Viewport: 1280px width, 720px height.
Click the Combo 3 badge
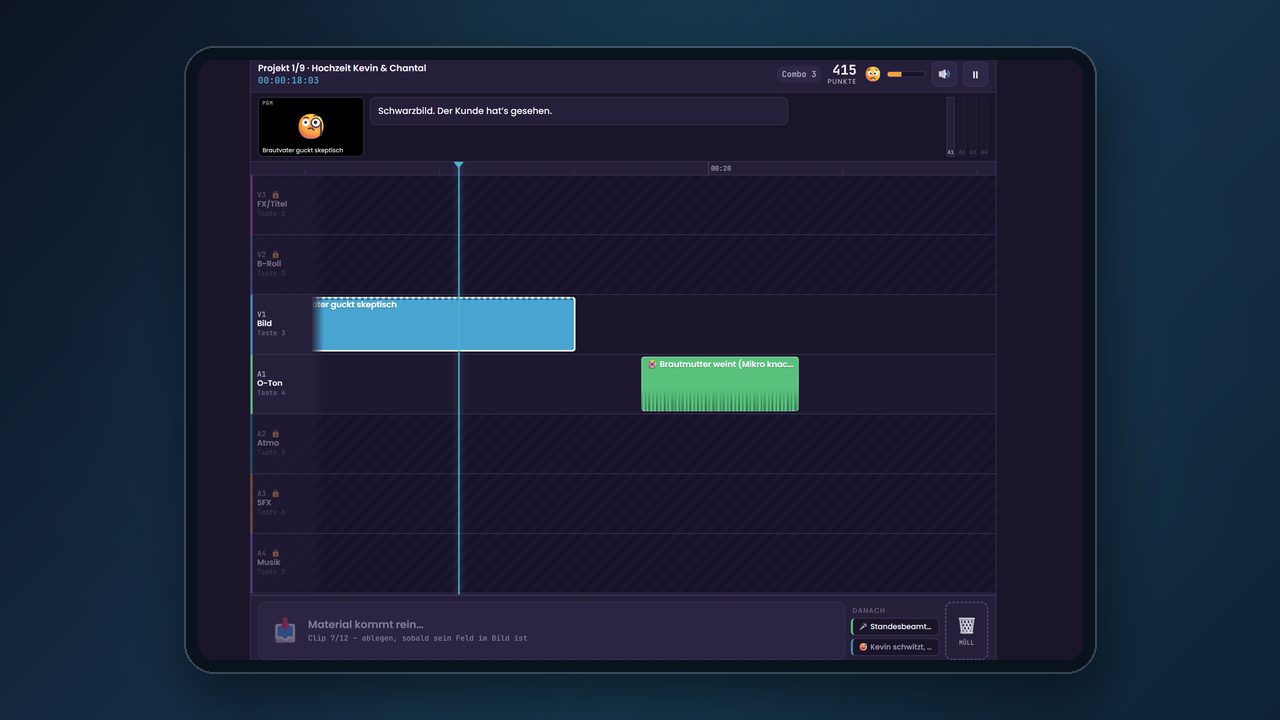[799, 74]
